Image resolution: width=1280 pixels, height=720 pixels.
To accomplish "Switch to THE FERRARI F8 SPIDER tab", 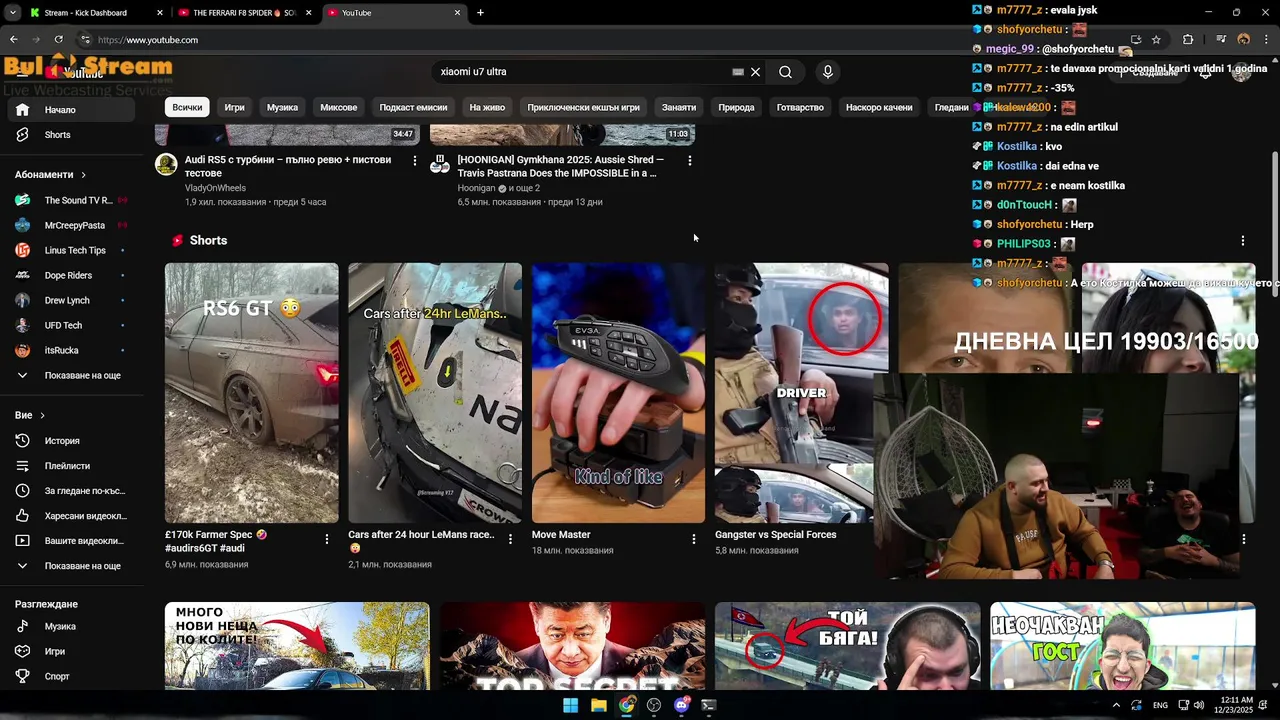I will click(245, 13).
